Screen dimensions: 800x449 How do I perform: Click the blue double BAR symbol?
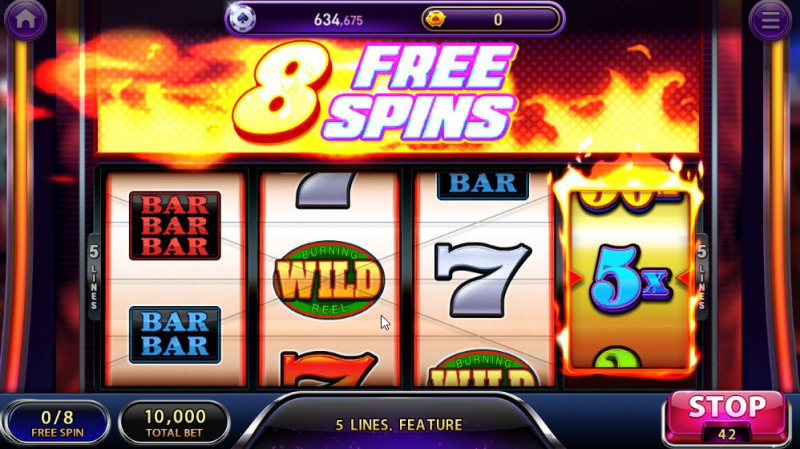174,335
